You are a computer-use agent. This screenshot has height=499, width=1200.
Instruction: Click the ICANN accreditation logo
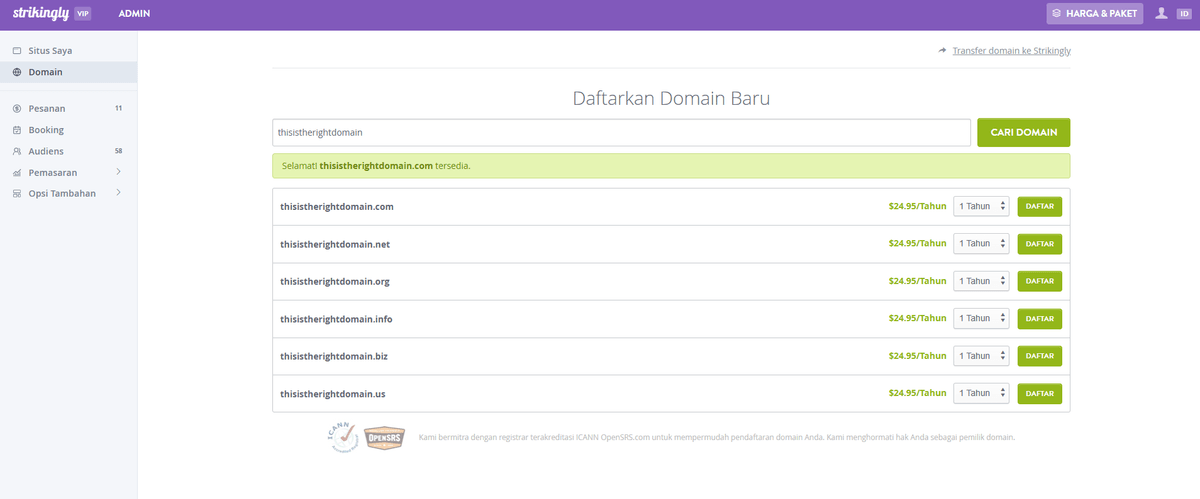pos(342,437)
